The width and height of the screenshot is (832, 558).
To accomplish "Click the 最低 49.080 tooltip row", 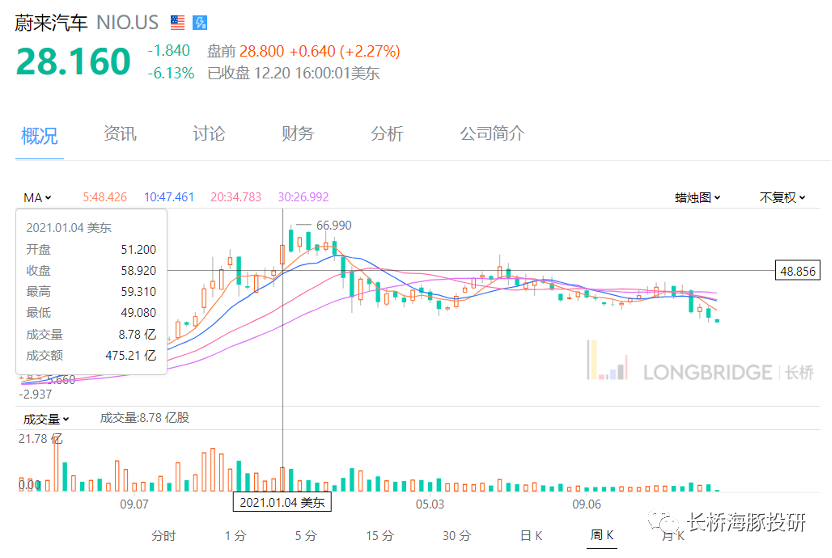I will (91, 313).
